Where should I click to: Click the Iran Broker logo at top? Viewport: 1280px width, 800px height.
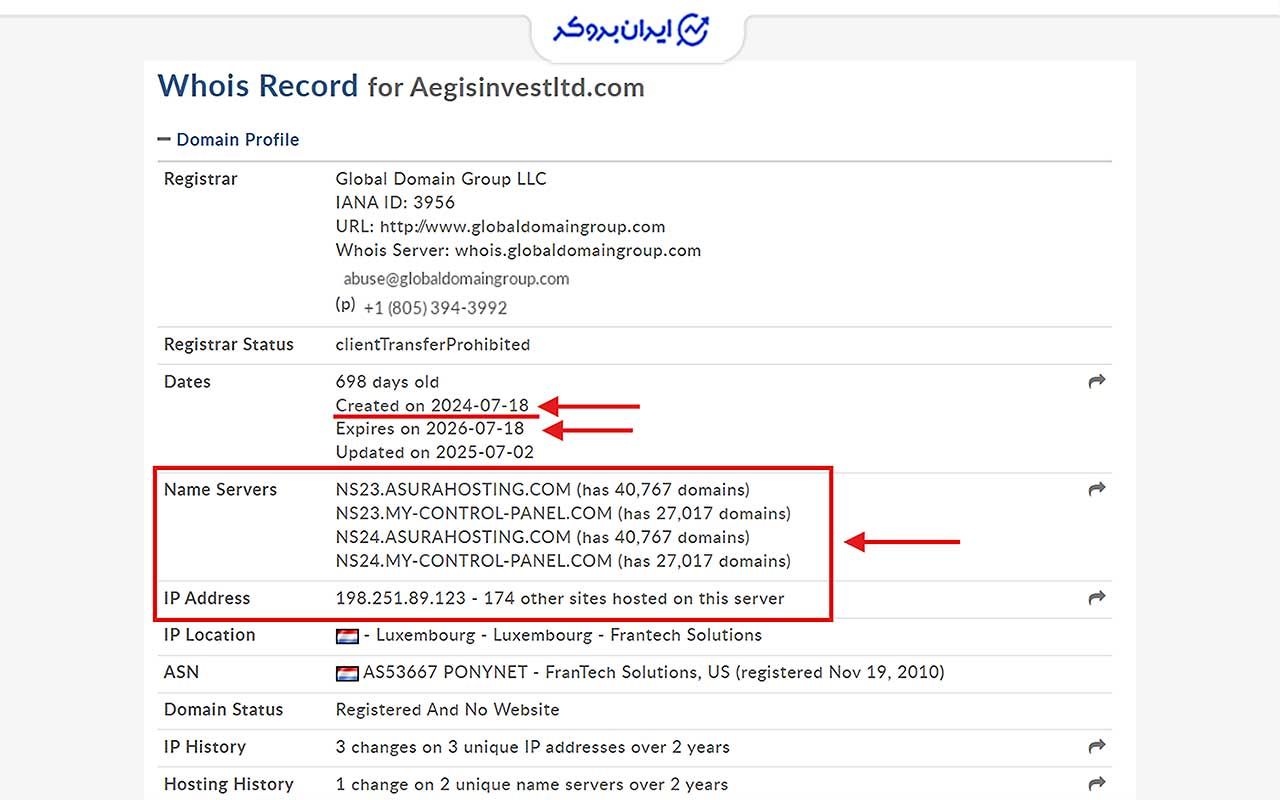coord(632,30)
